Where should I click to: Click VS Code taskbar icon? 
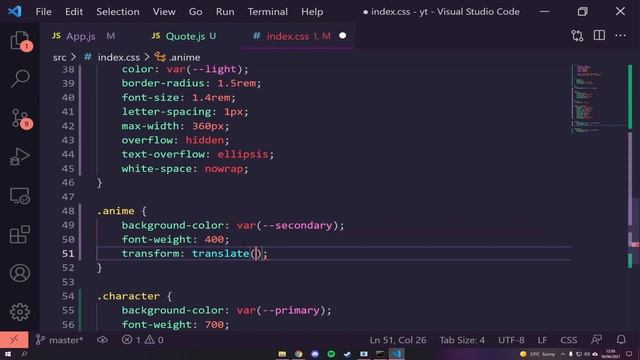[x=396, y=354]
